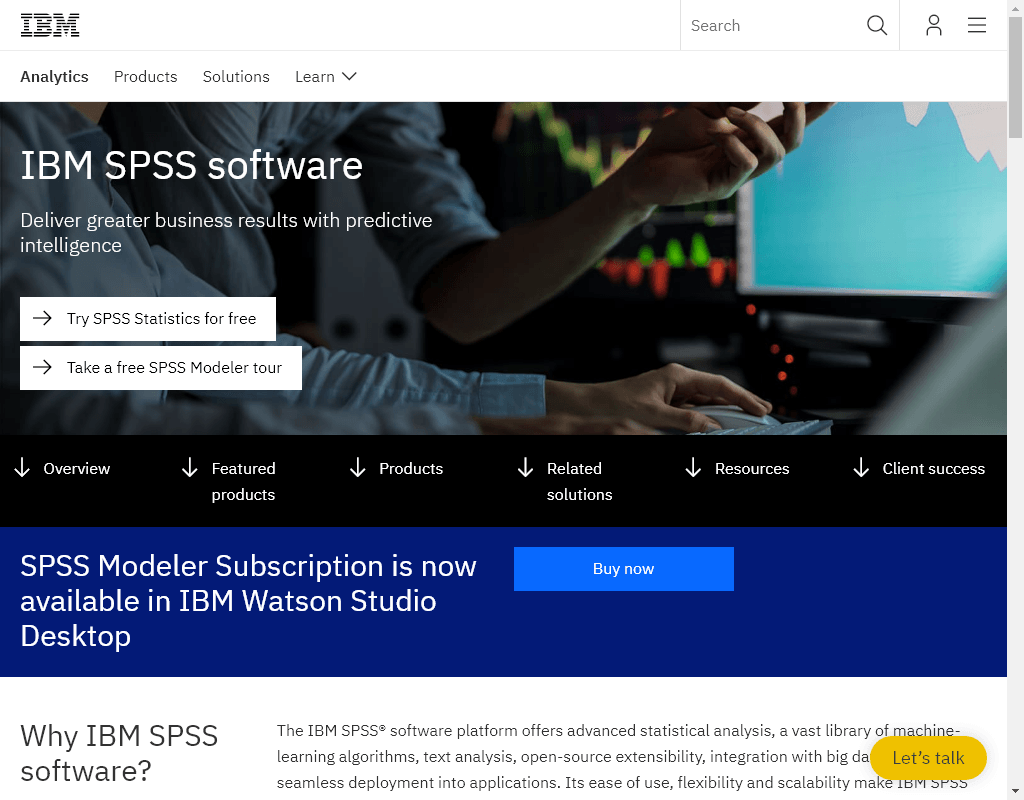Jump to Products section in black bar

click(x=411, y=468)
